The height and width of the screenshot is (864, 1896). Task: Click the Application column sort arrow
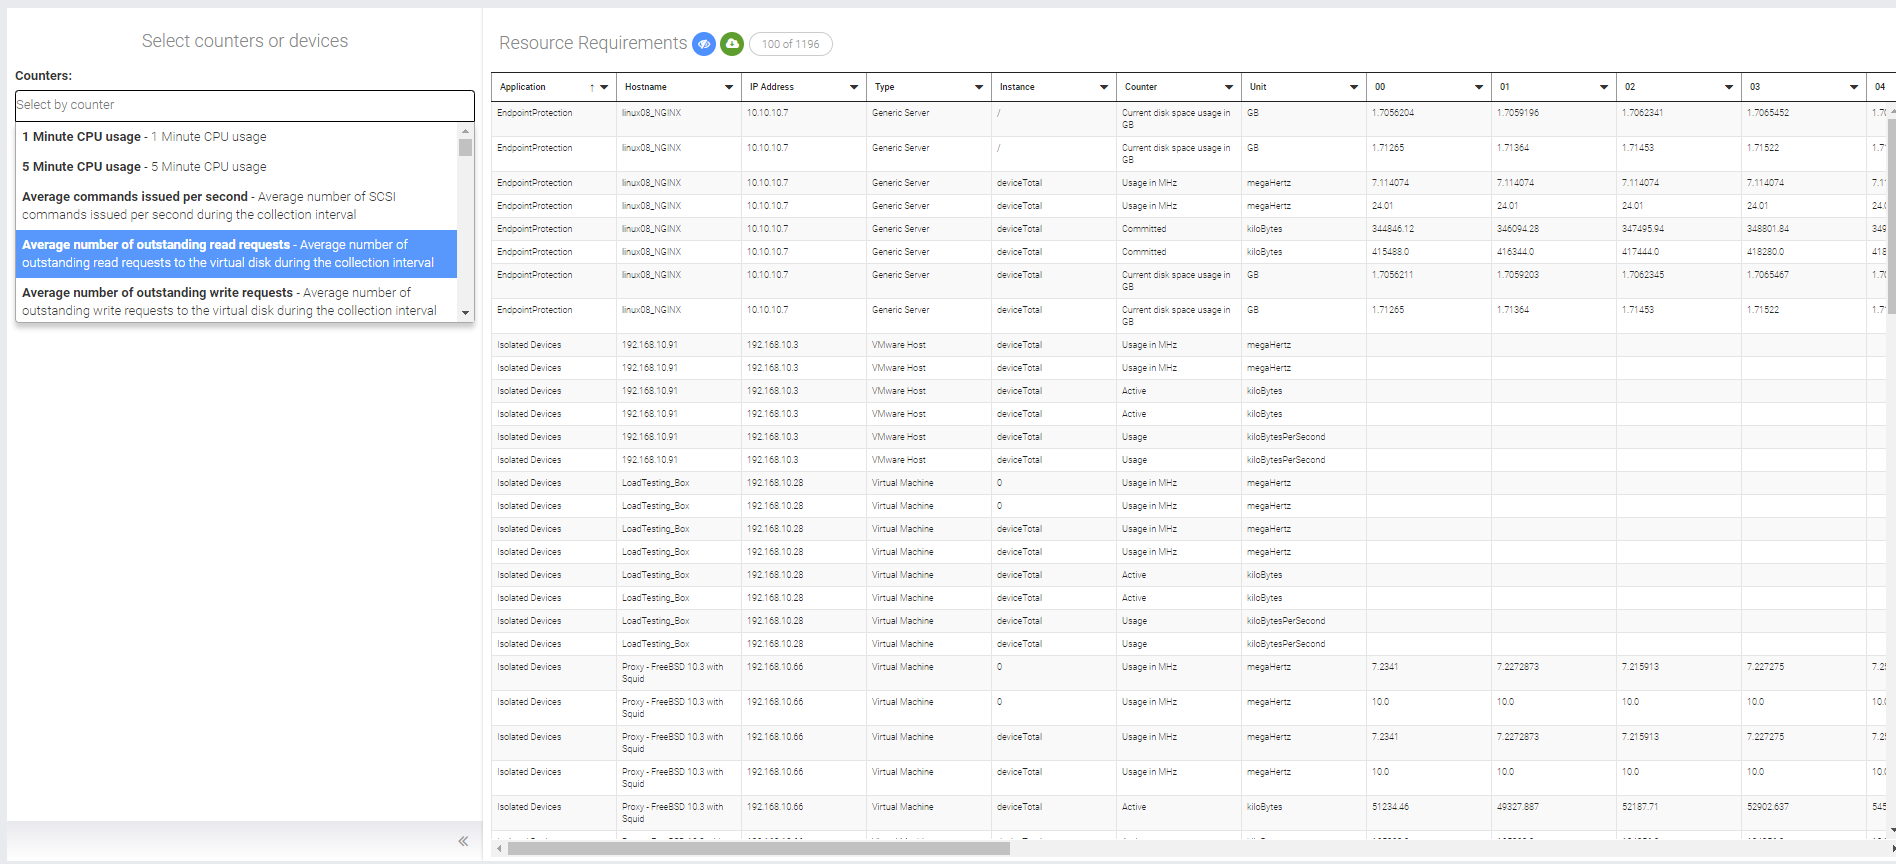pos(592,87)
